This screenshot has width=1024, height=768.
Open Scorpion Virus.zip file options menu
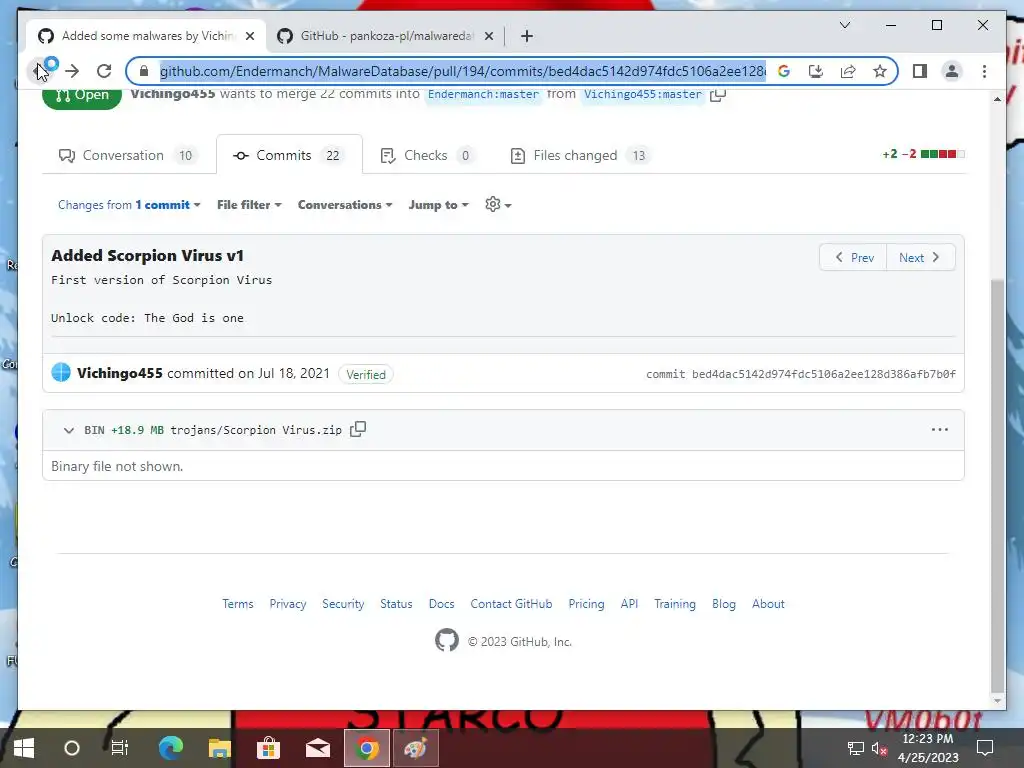coord(940,430)
